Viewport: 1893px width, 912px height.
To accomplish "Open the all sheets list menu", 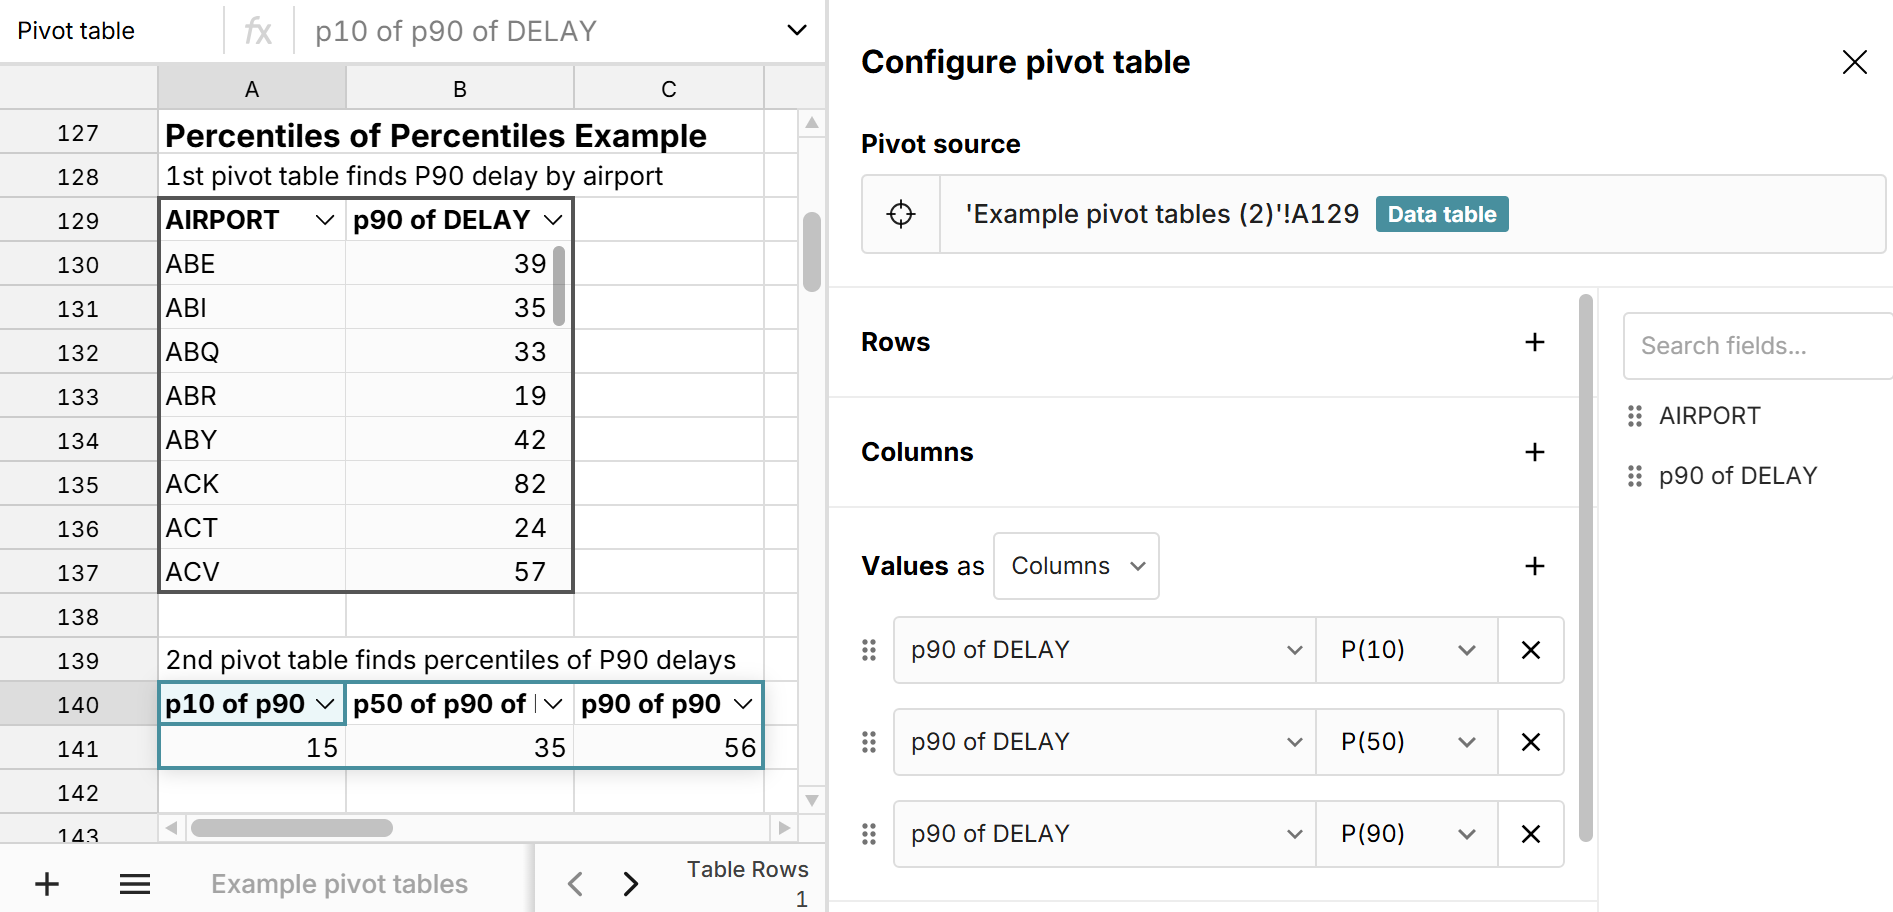I will point(134,884).
